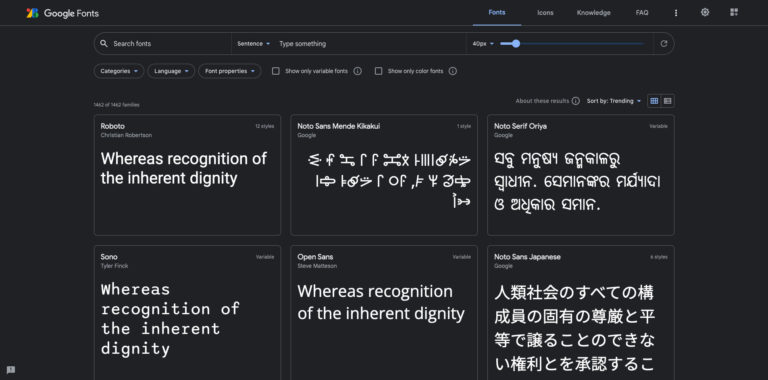This screenshot has height=380, width=768.
Task: Click Christian Robertson author name
Action: tap(126, 135)
